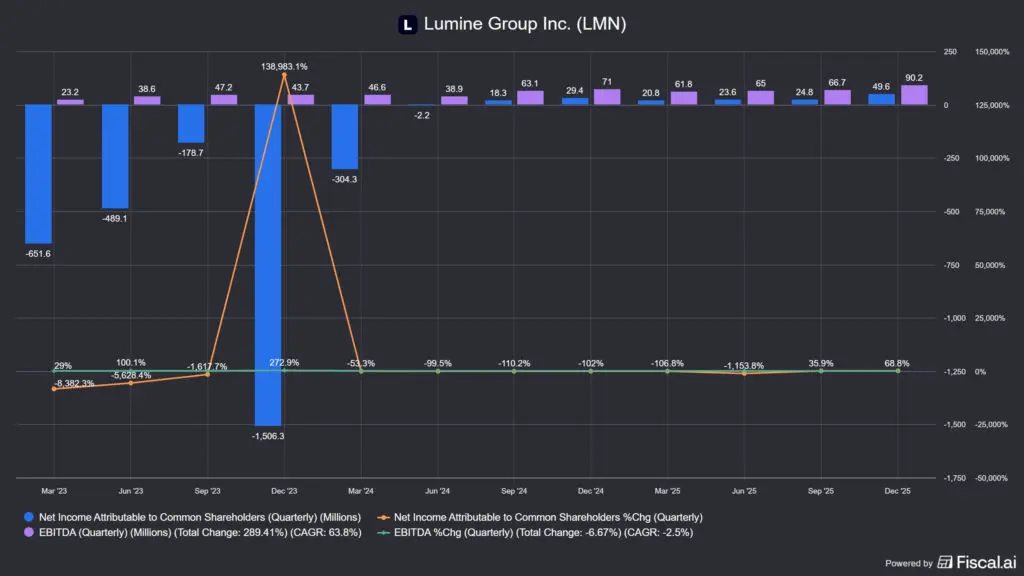Click orange line point at Mar '23
Screen dimensions: 1024x576
(54, 389)
